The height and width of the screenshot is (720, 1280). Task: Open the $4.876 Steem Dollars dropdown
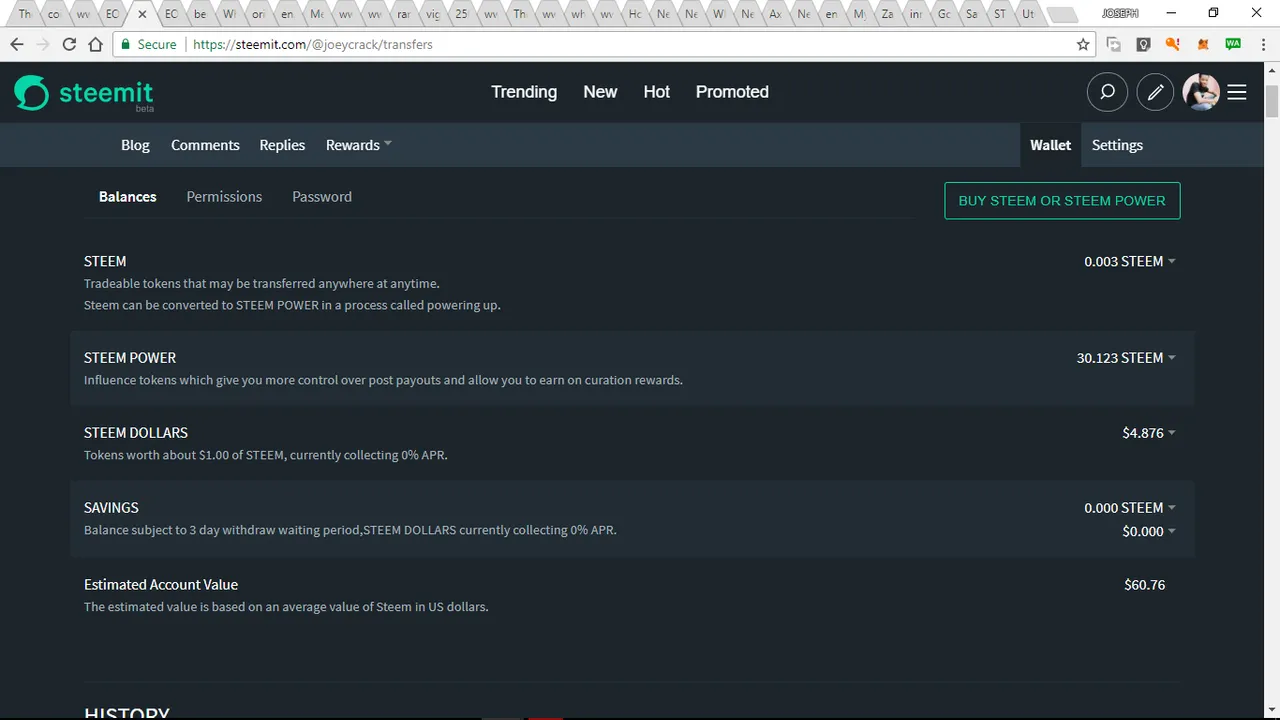(x=1149, y=433)
